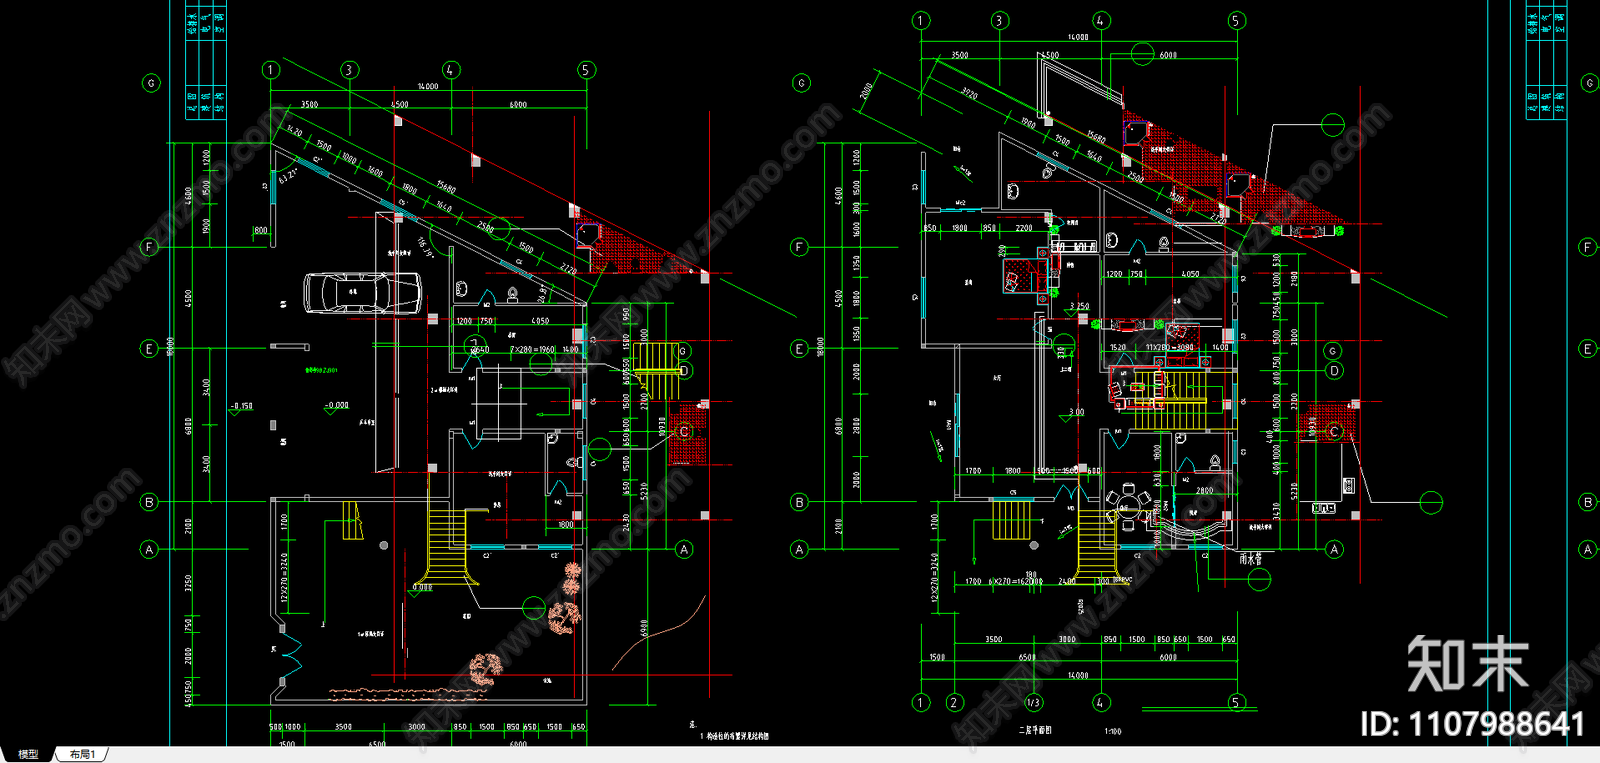Viewport: 1600px width, 763px height.
Task: Open the 布局1 layout tab
Action: [82, 754]
